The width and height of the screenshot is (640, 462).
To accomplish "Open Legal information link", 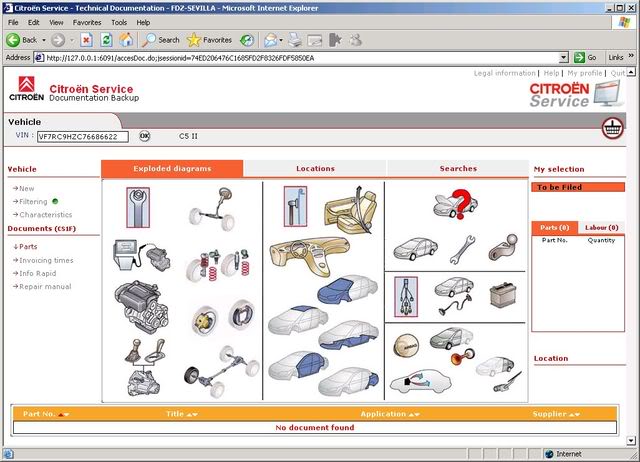I will point(504,73).
